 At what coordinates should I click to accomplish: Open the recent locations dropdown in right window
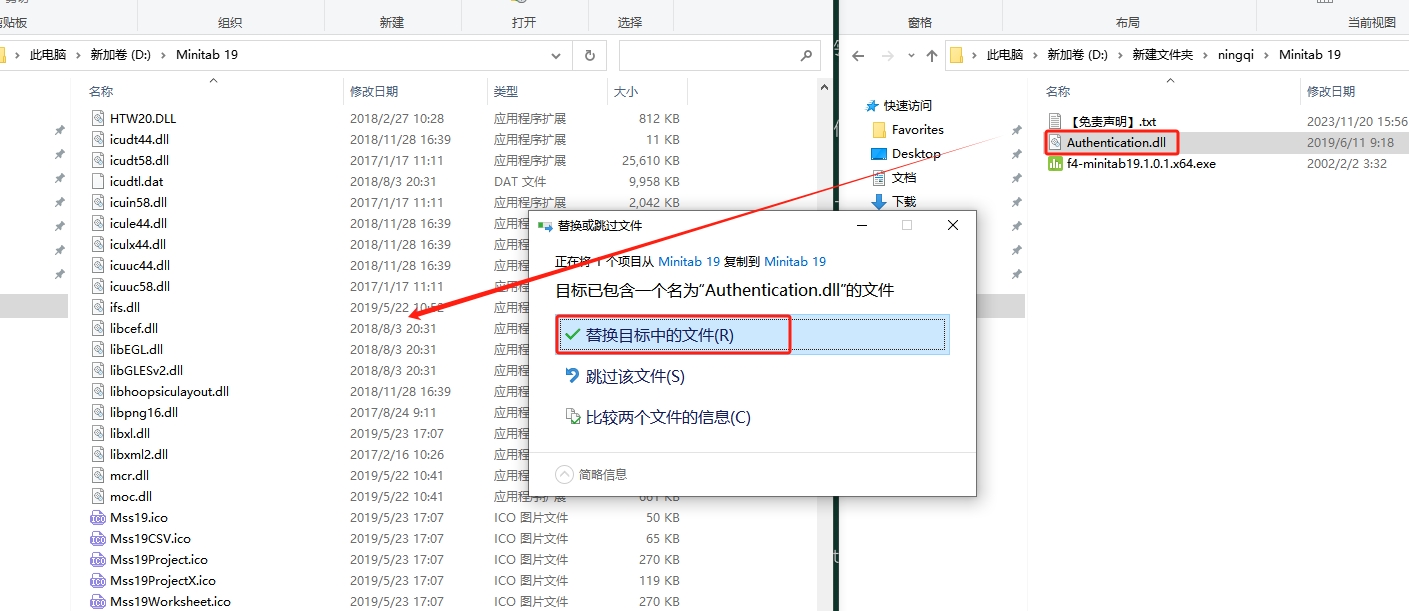(x=910, y=55)
